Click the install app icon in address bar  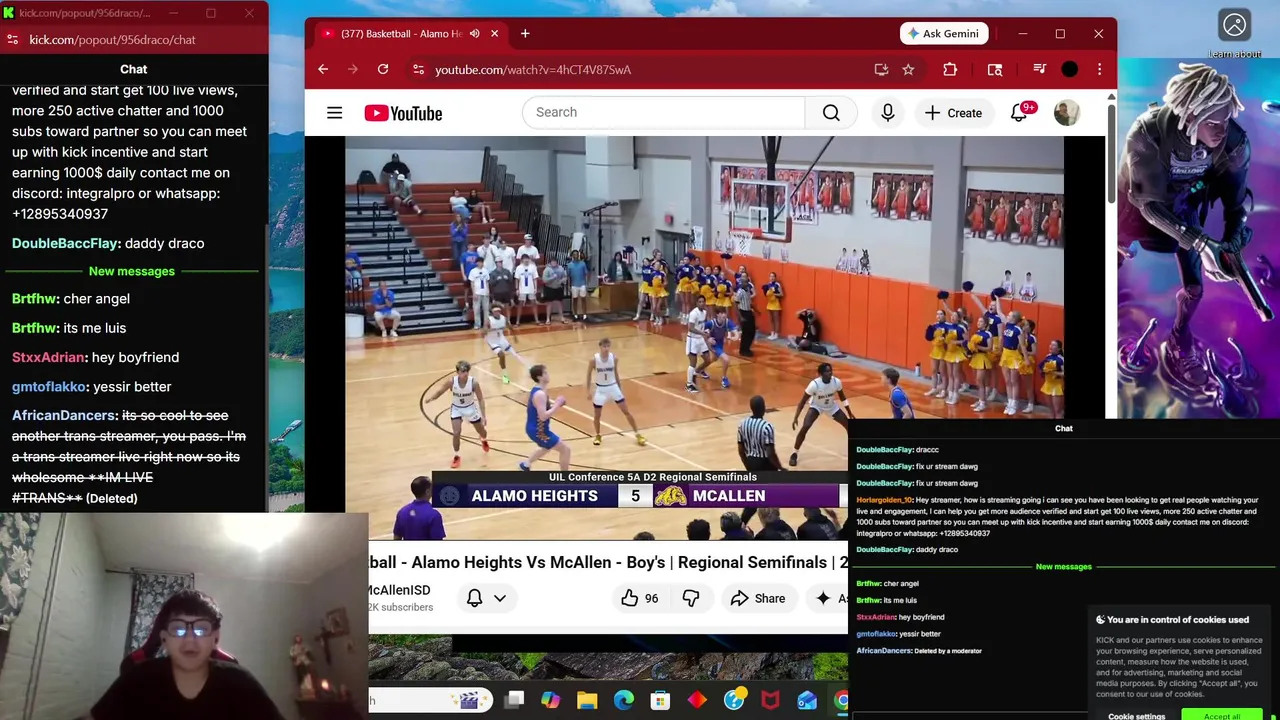click(881, 69)
